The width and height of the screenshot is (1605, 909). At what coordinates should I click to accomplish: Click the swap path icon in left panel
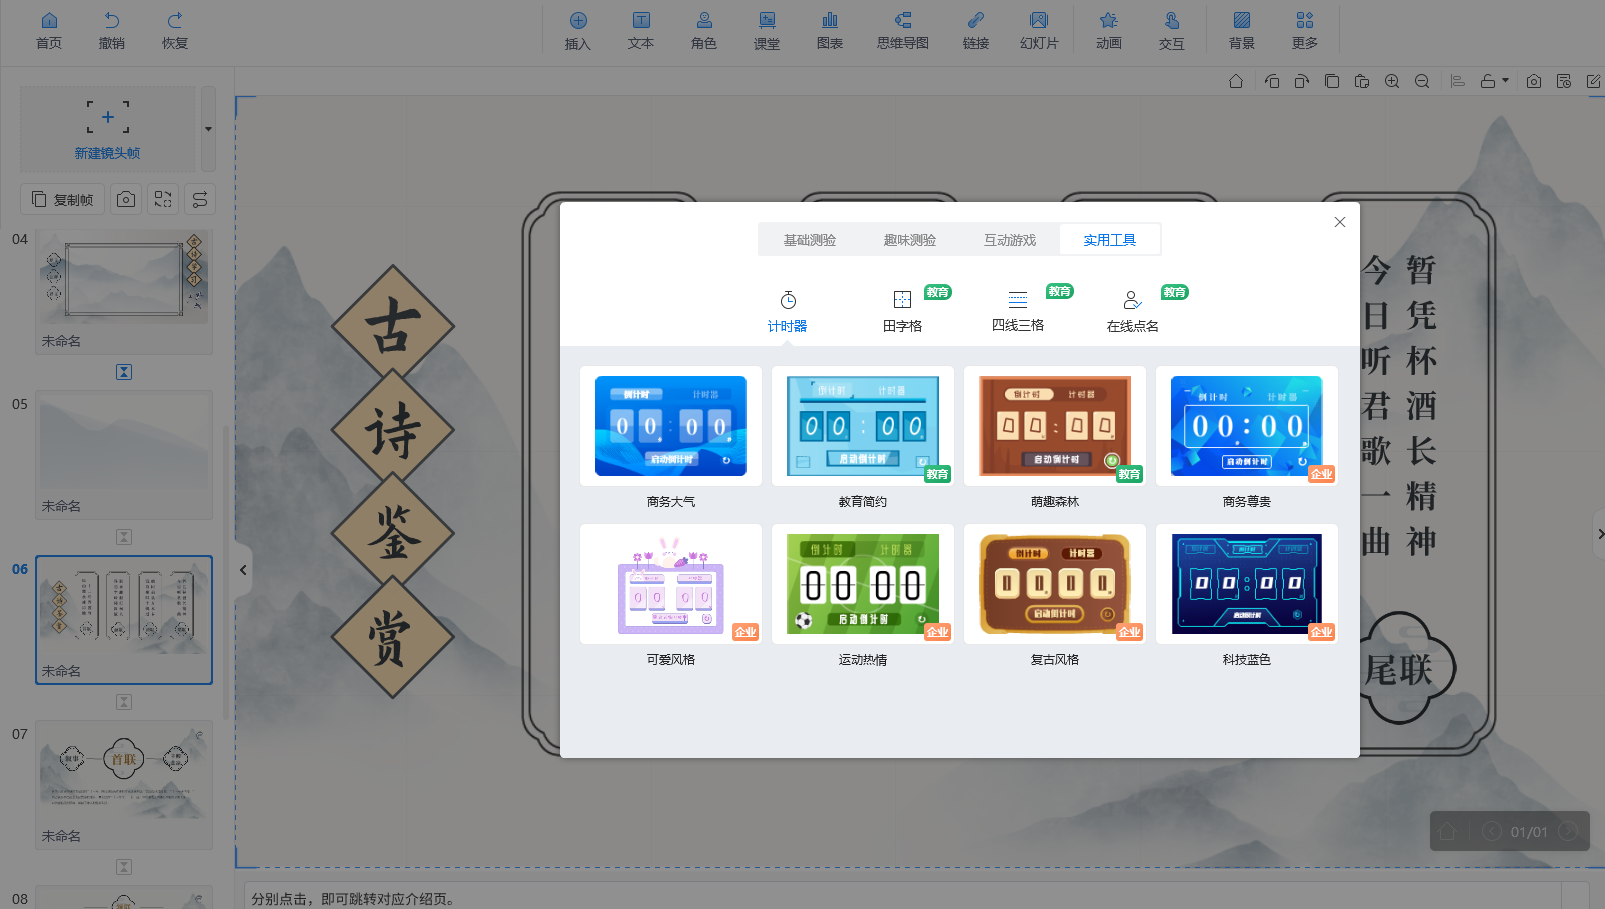(200, 199)
